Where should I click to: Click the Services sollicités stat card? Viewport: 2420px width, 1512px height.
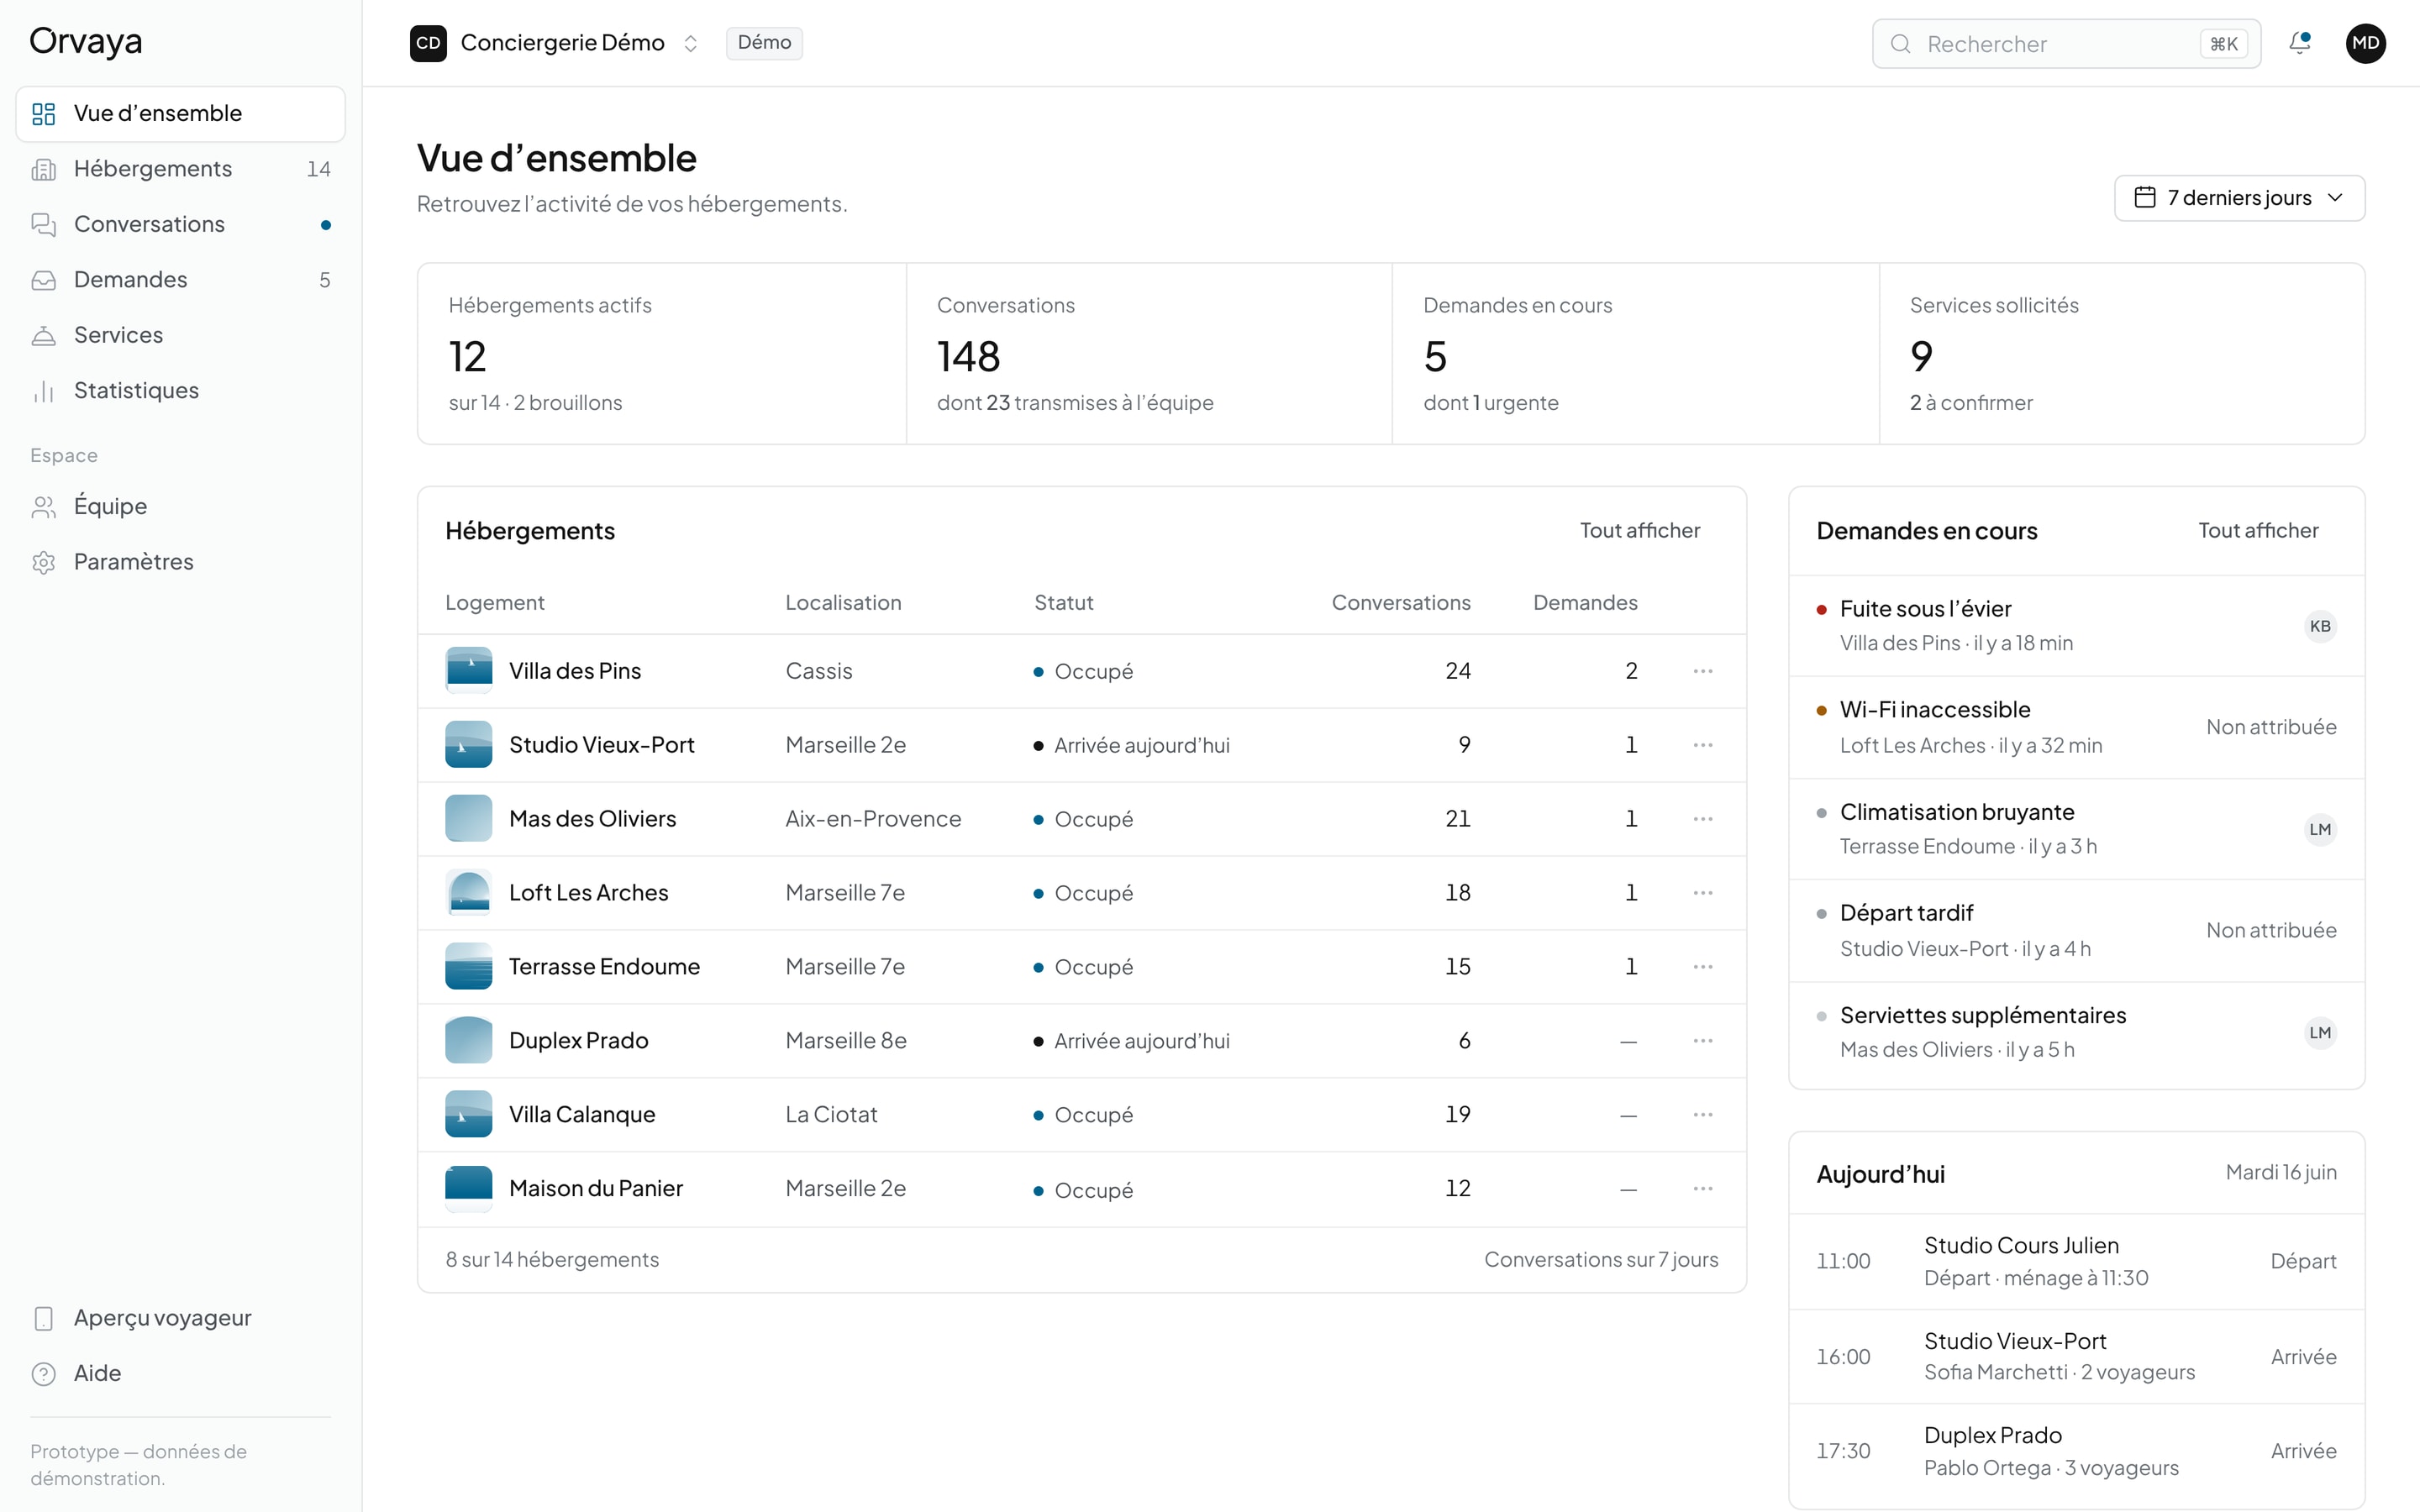click(x=2122, y=354)
